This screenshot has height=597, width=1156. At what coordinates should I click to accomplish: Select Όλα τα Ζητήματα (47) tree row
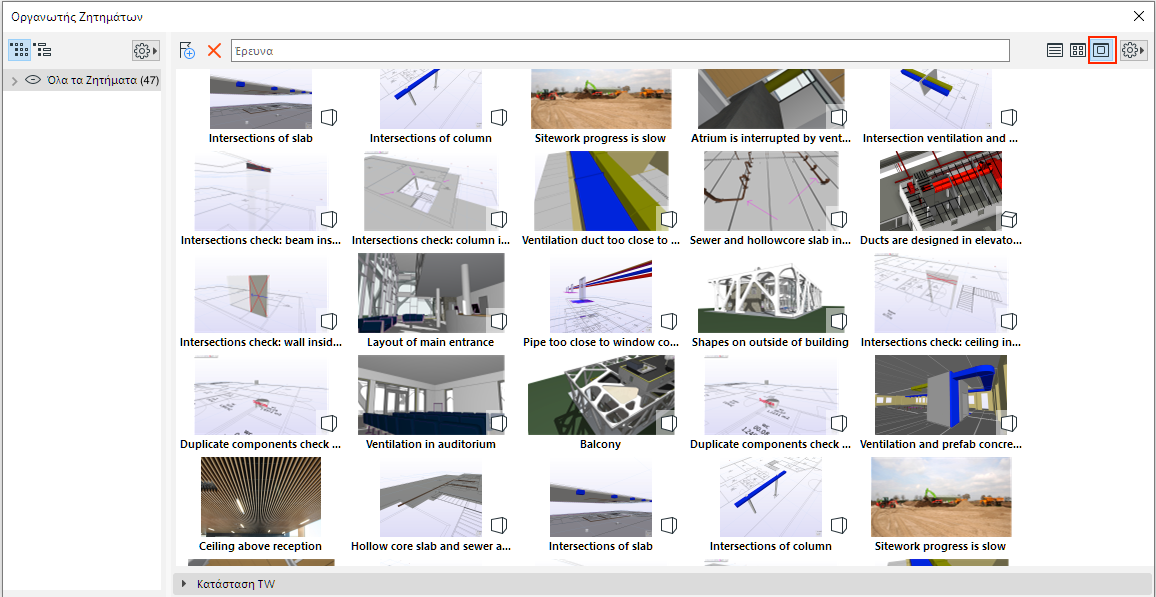click(x=82, y=80)
